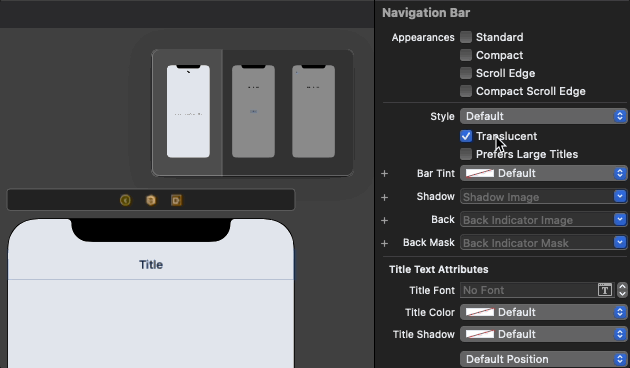Click the Title Shadow color swatch
The image size is (630, 368).
point(480,334)
